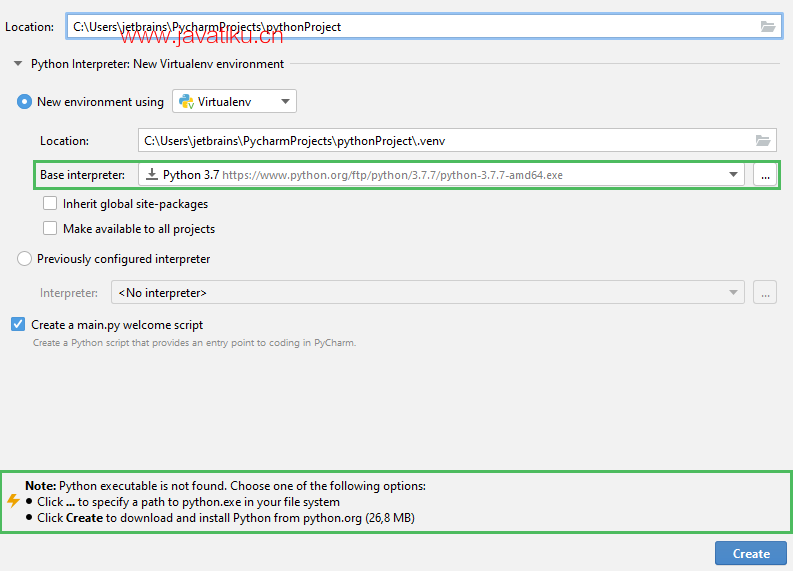Click the Create button
This screenshot has height=571, width=793.
(751, 553)
